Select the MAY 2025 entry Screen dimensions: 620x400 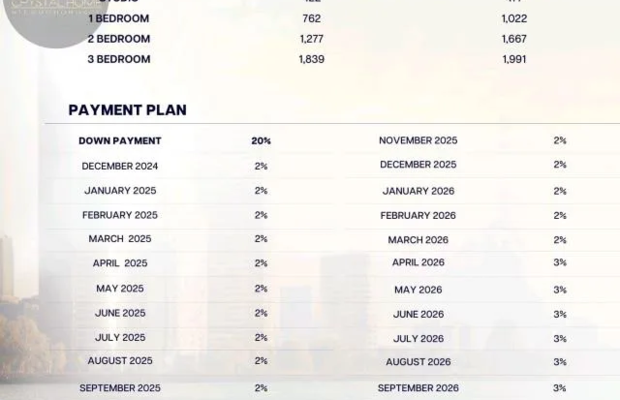120,289
